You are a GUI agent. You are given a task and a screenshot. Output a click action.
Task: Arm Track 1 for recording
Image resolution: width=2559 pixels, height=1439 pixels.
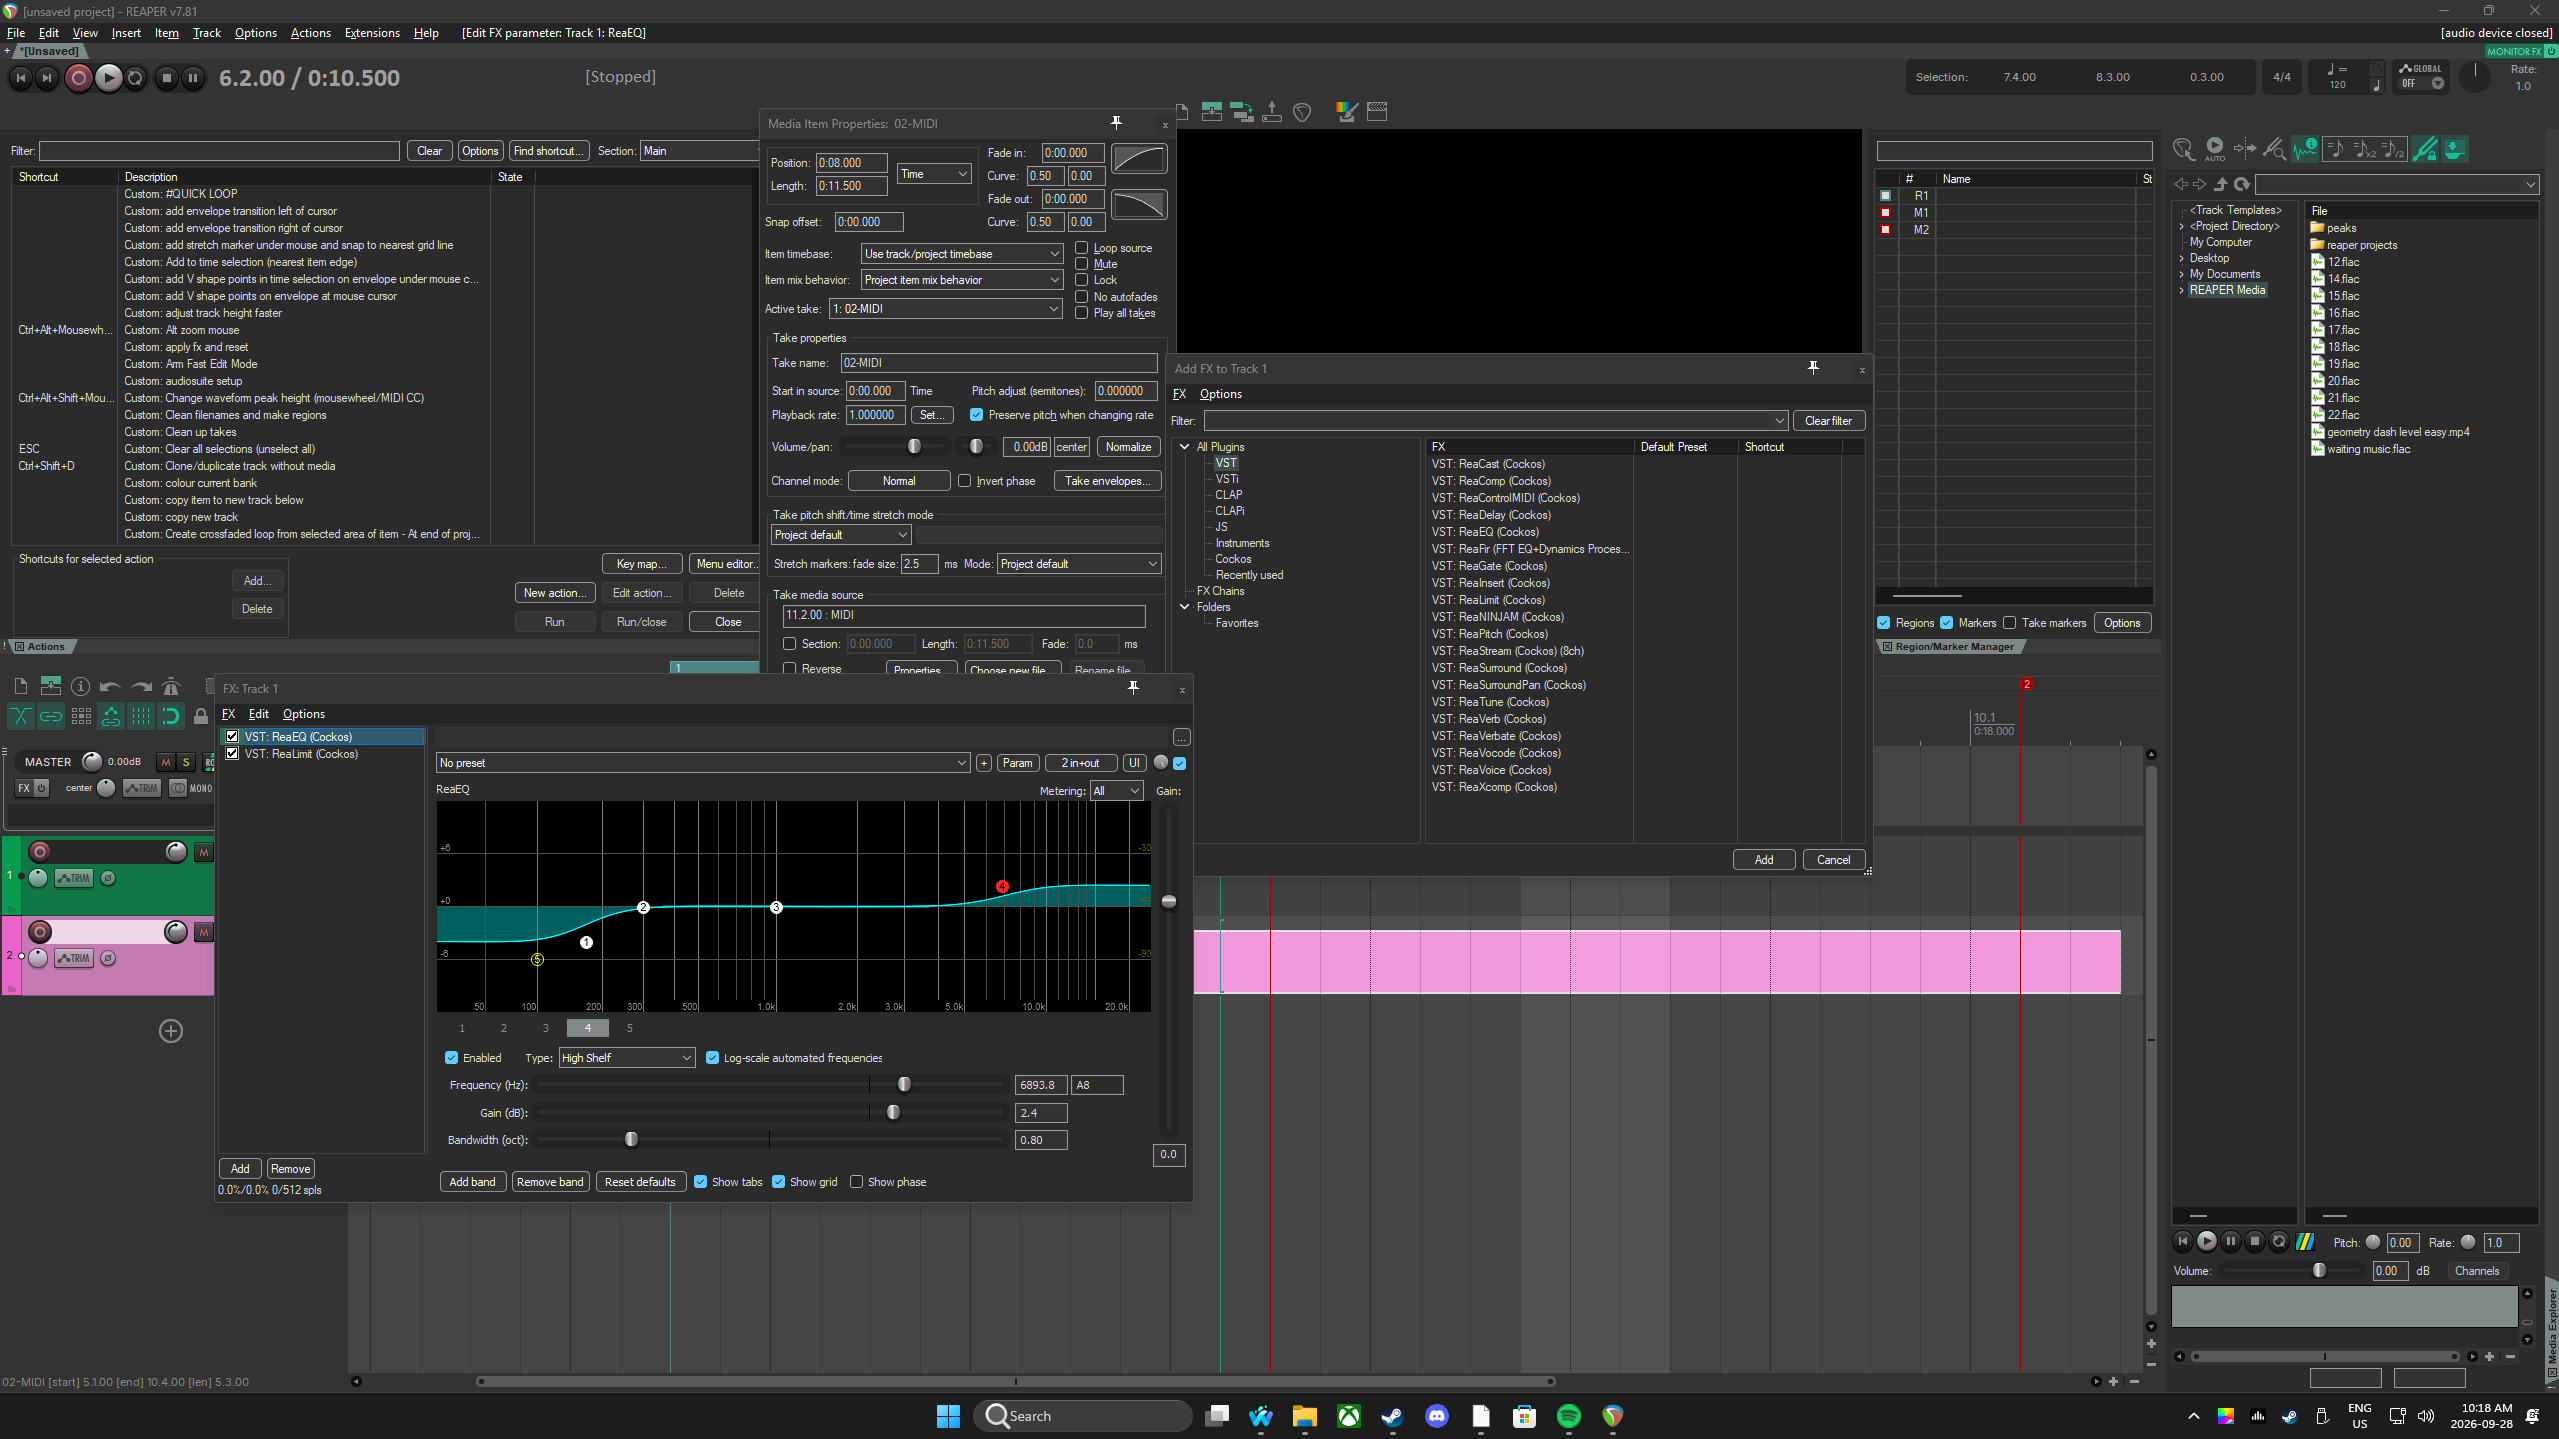[x=40, y=851]
